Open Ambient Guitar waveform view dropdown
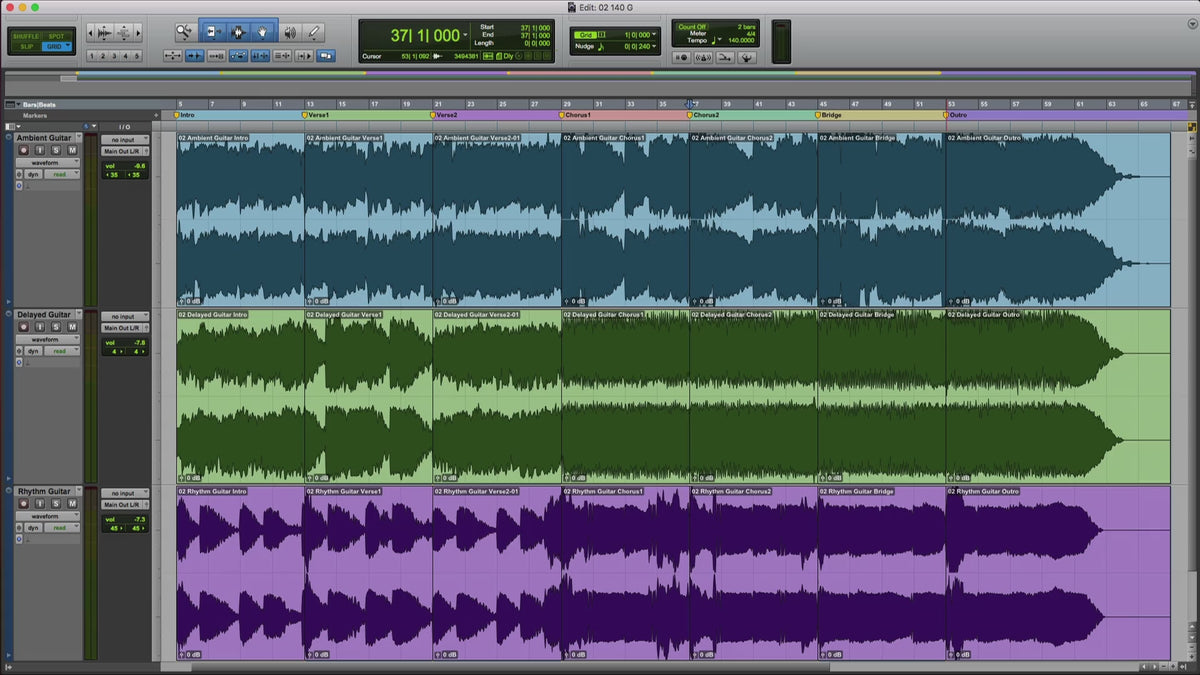1200x675 pixels. point(47,162)
